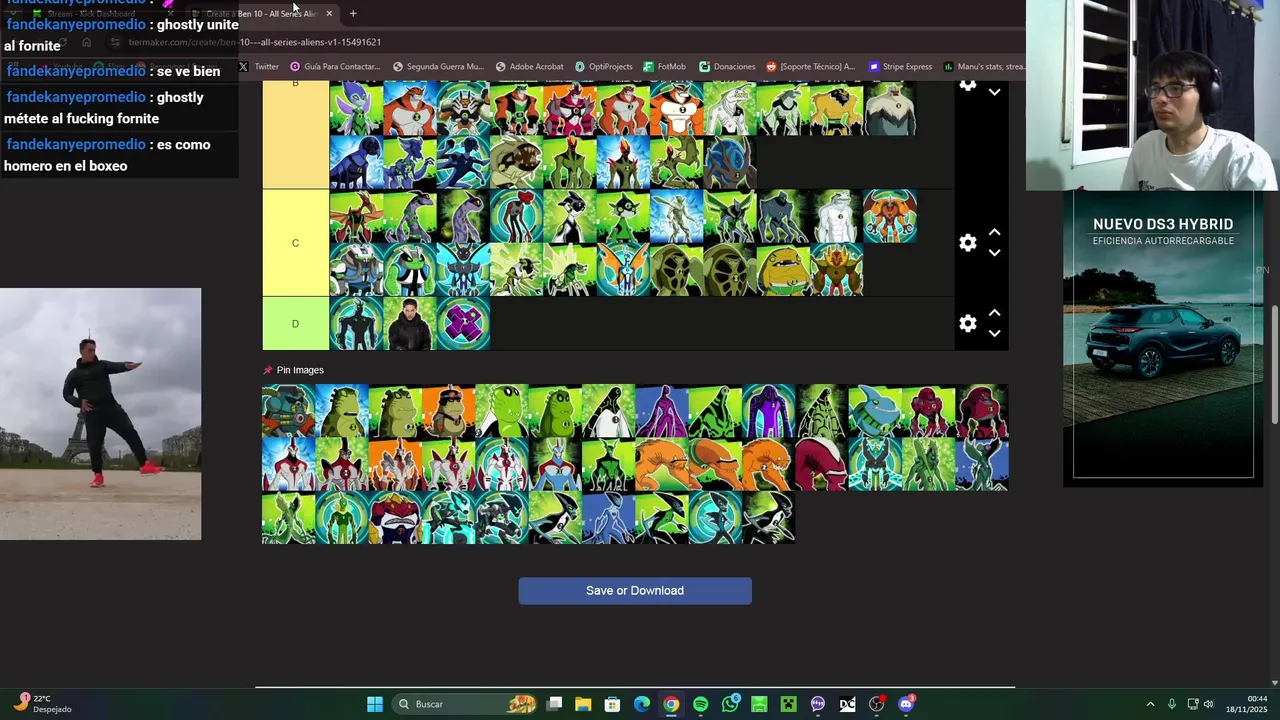
Task: Pick the orange four-armed alien ending tier C's first row
Action: [x=890, y=216]
